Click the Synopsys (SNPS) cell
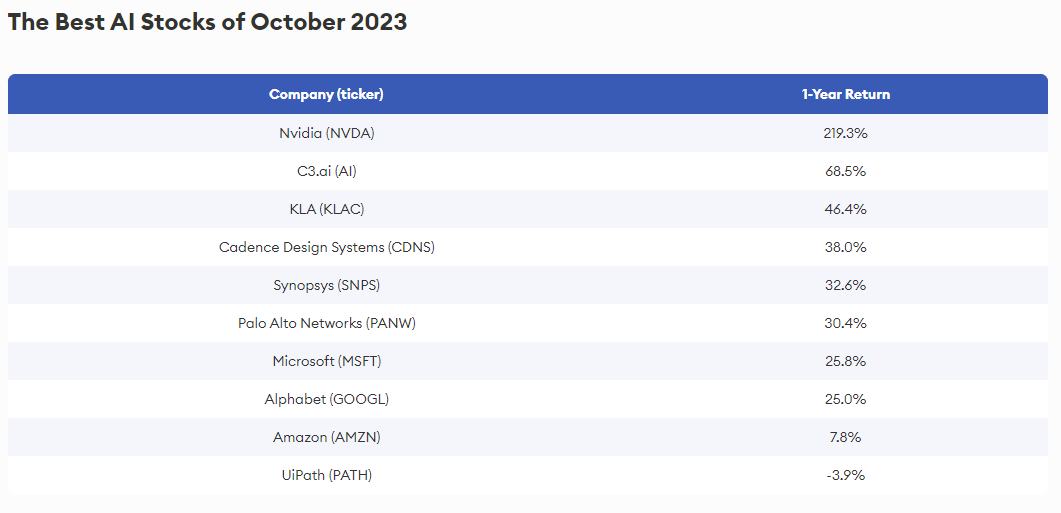The width and height of the screenshot is (1061, 513). [327, 285]
